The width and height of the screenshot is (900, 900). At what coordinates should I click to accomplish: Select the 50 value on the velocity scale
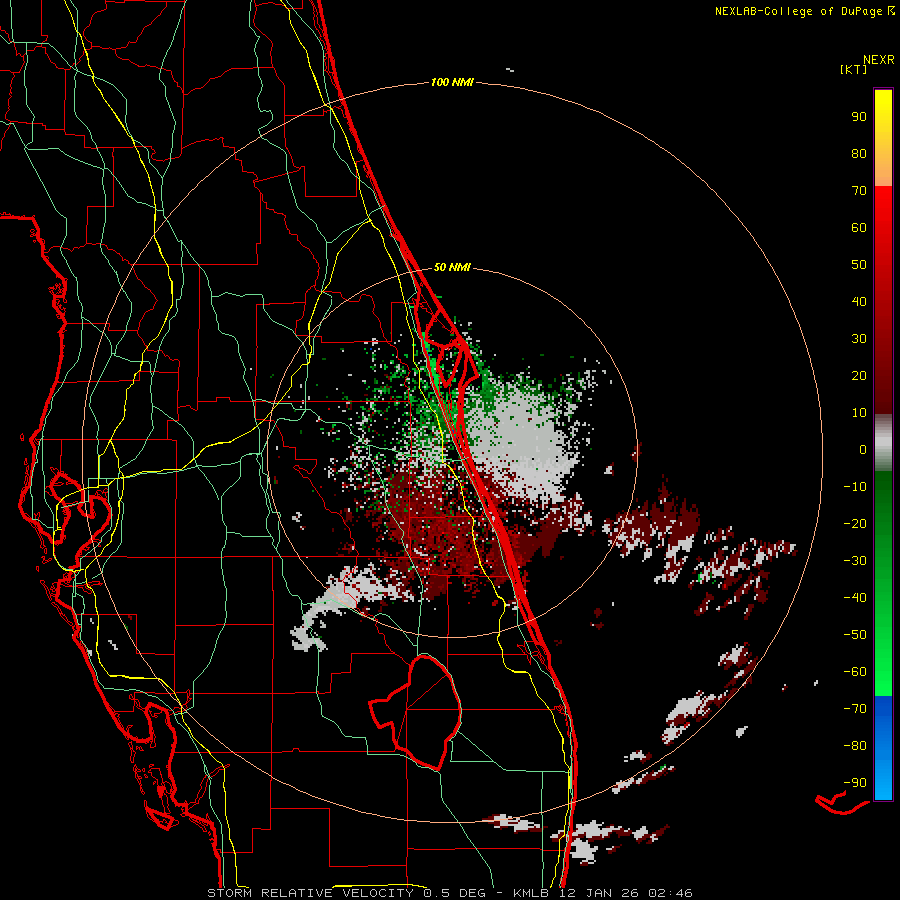[x=859, y=265]
